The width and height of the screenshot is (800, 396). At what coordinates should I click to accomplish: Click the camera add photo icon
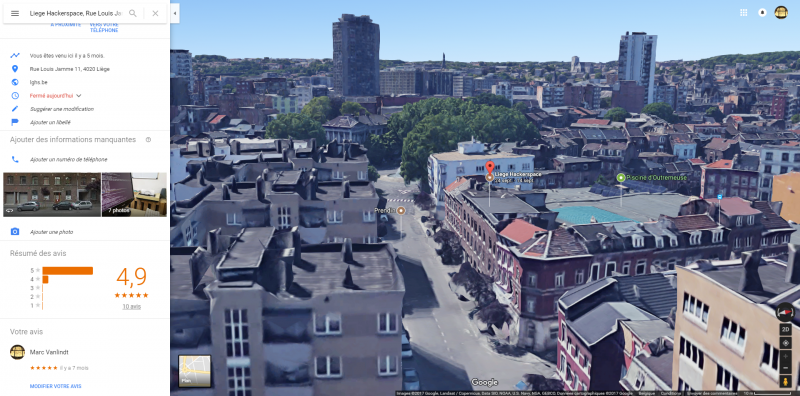(x=15, y=232)
